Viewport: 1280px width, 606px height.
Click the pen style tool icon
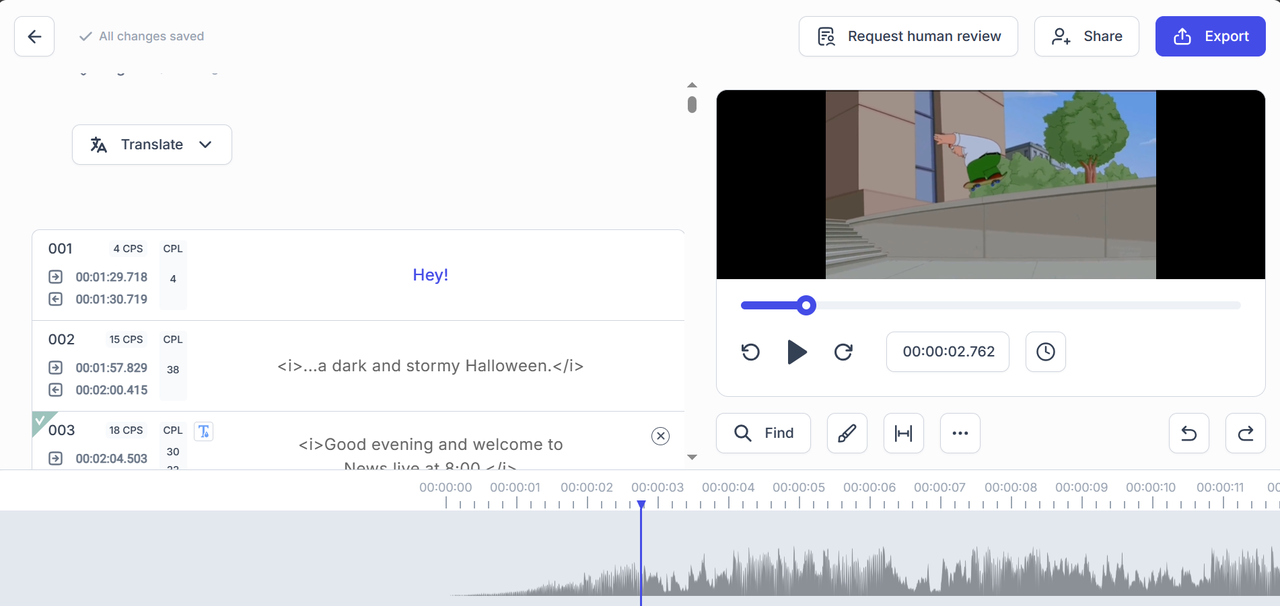click(847, 433)
